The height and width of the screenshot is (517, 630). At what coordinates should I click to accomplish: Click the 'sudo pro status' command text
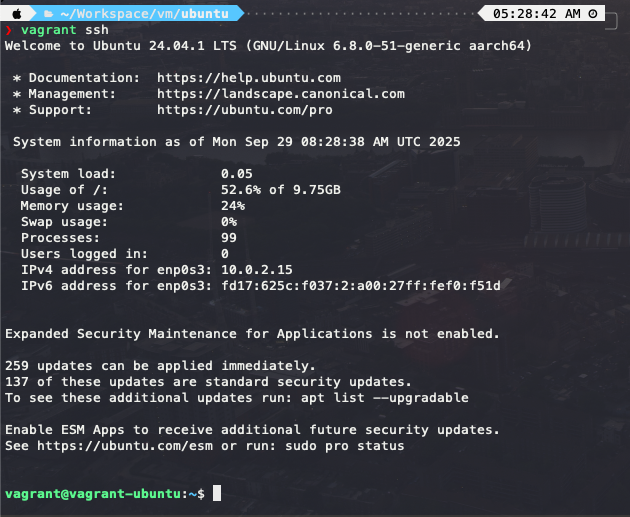345,446
